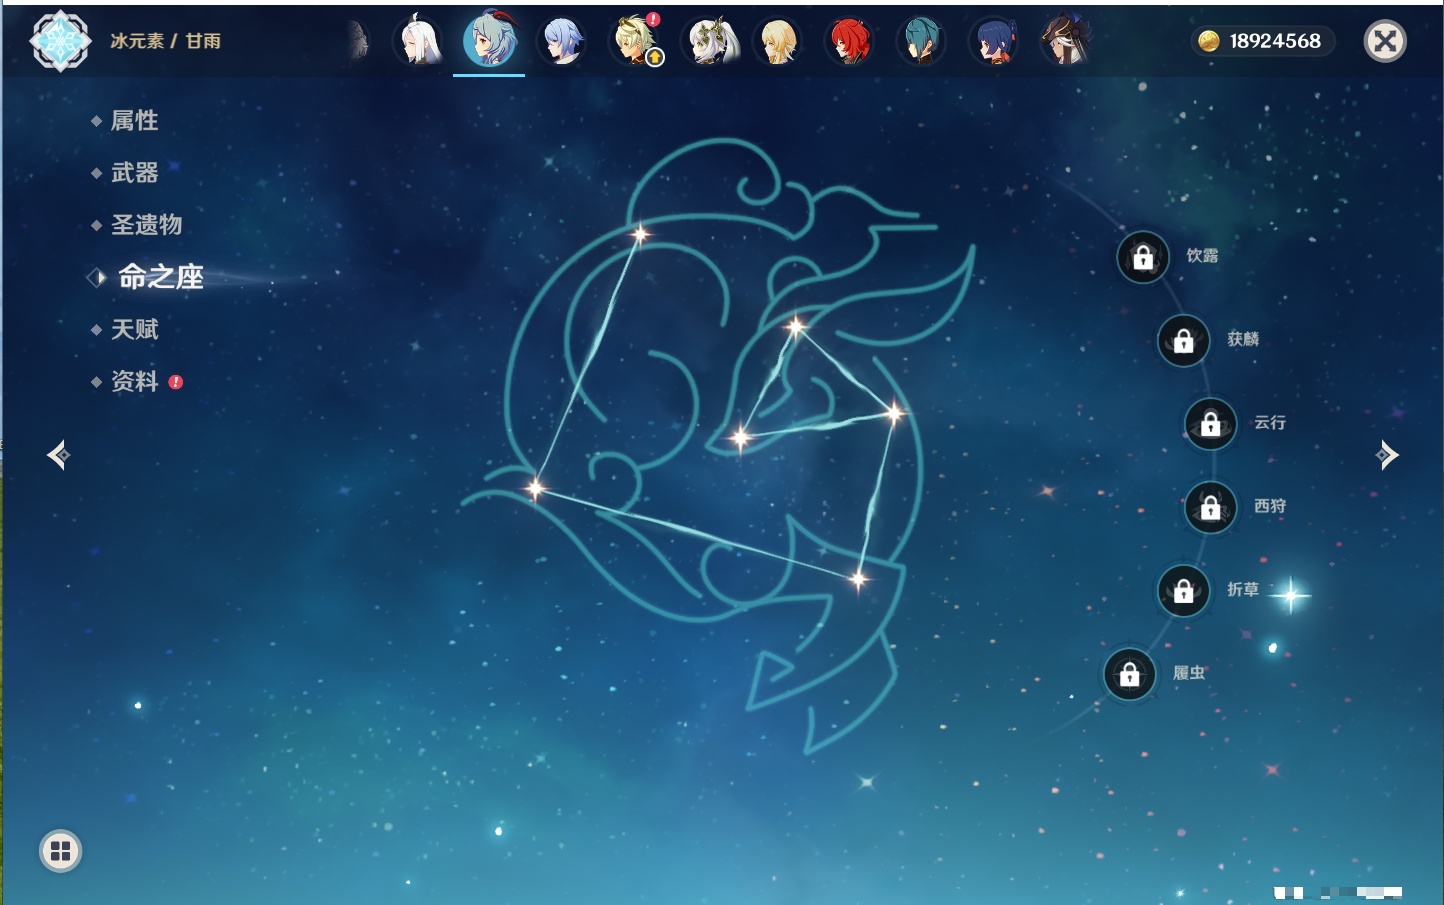The width and height of the screenshot is (1444, 905).
Task: Switch to next character with right arrow
Action: (x=1387, y=455)
